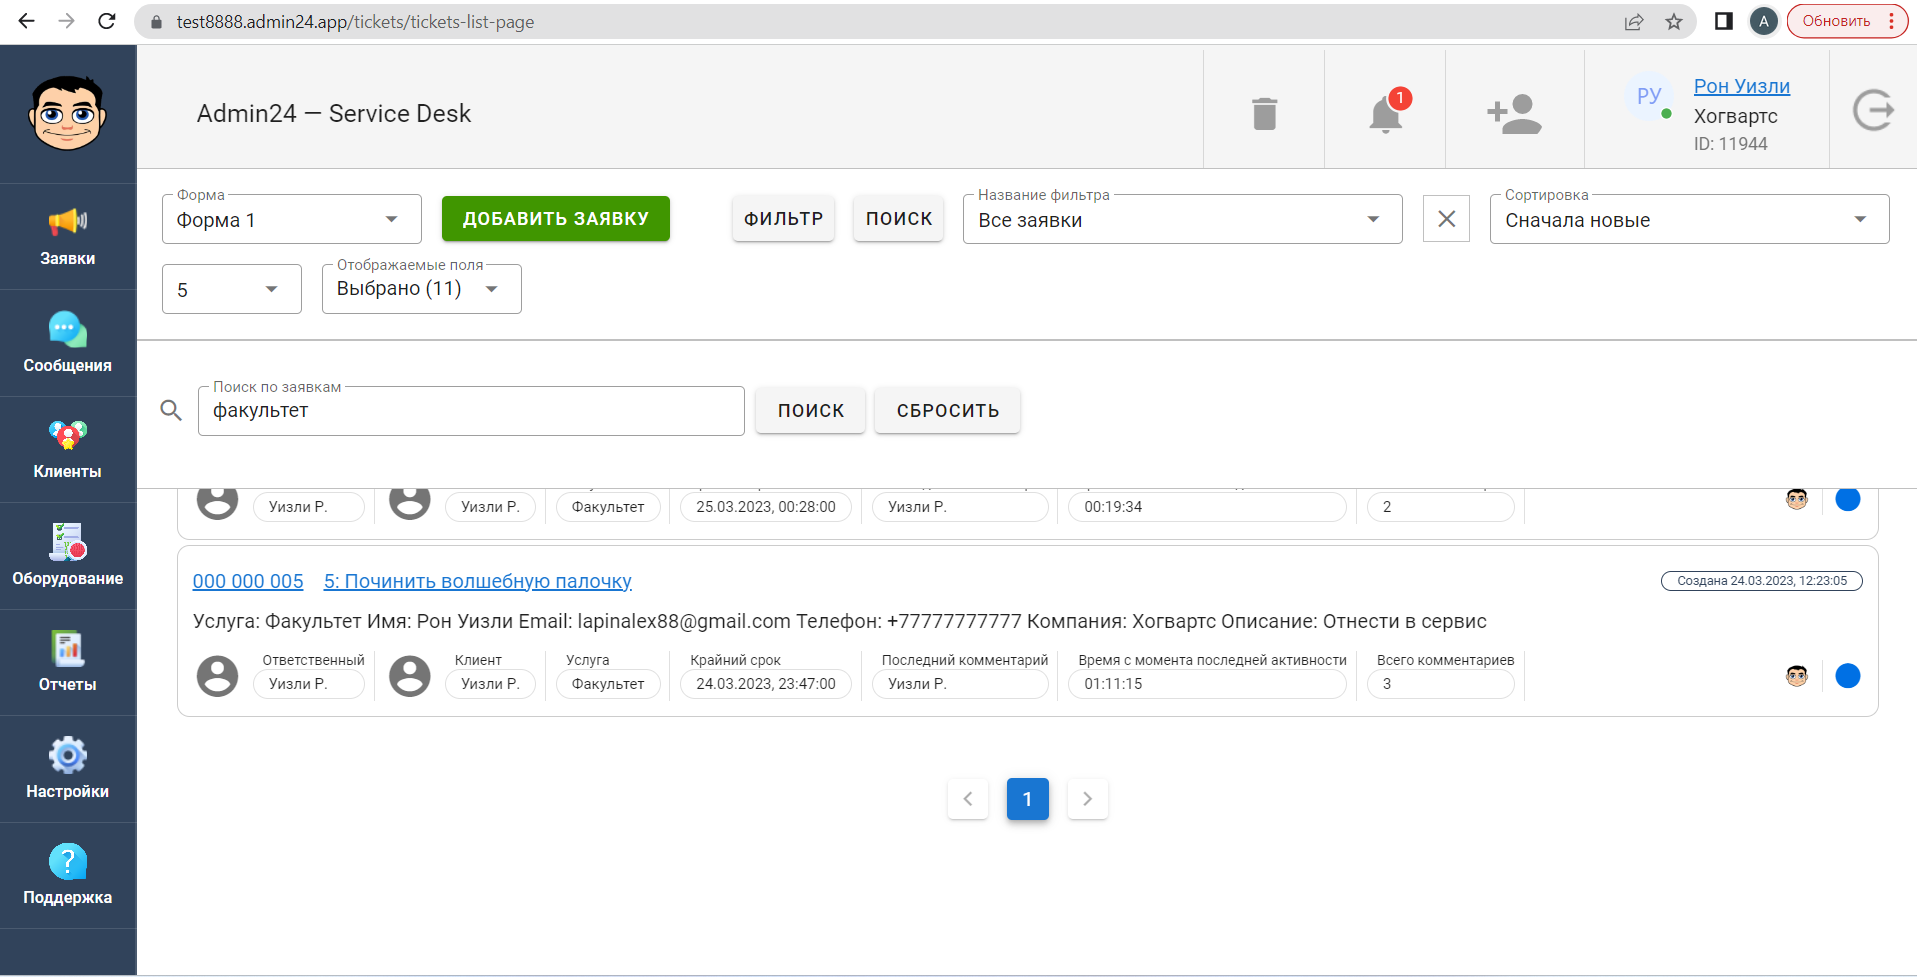Click deadline chip 24.03.2023, 23:47:00
The height and width of the screenshot is (977, 1917).
coord(765,684)
